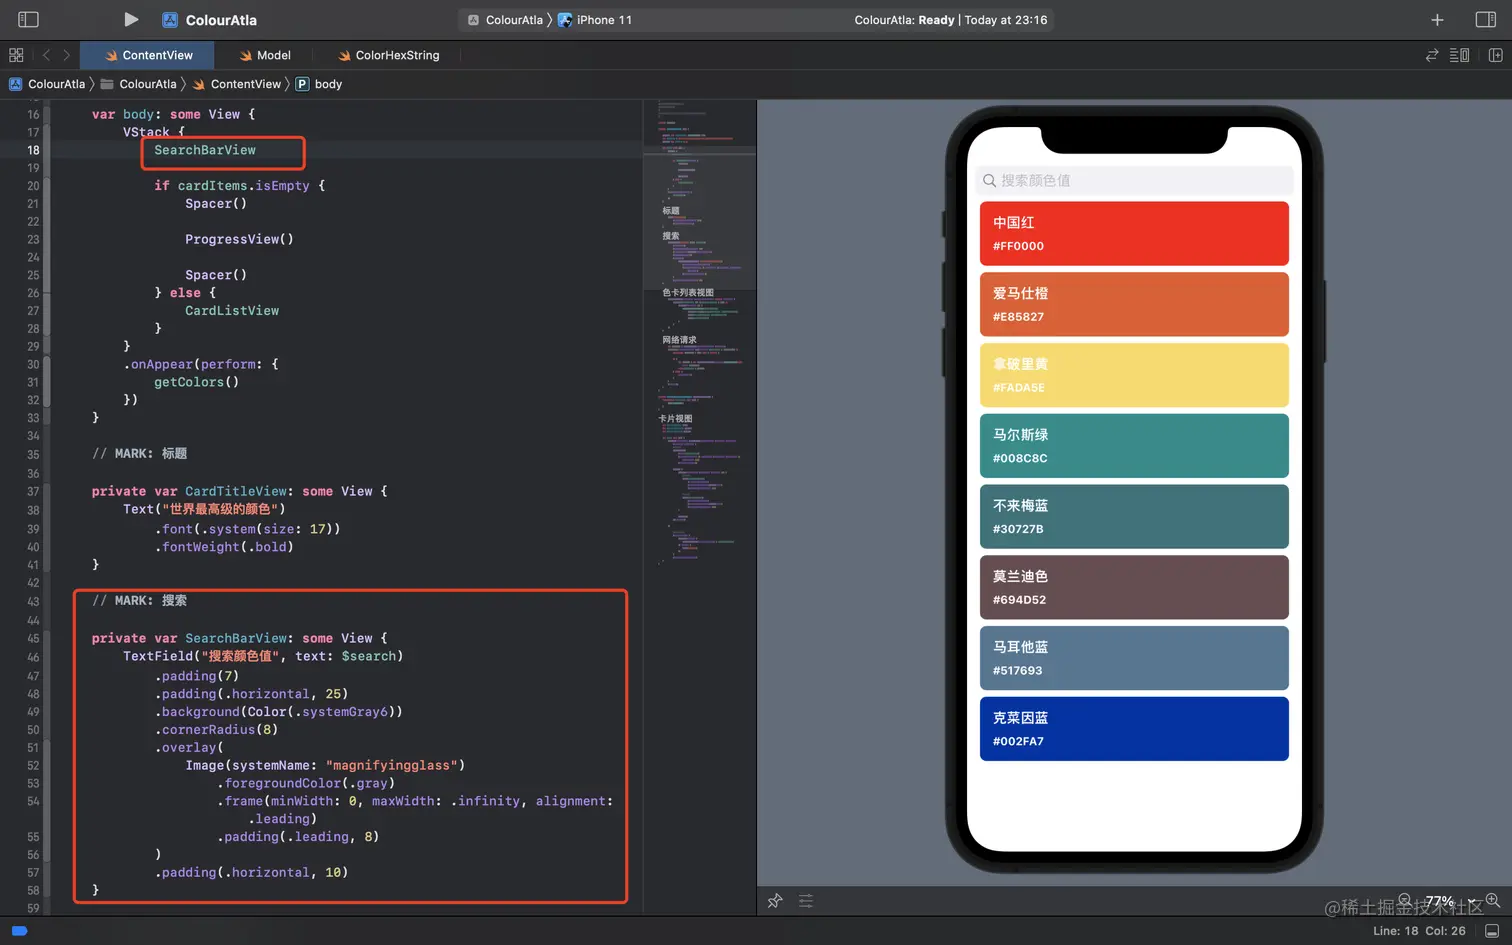1512x945 pixels.
Task: Click blue breakpoint indicator at bottom left
Action: click(x=19, y=931)
